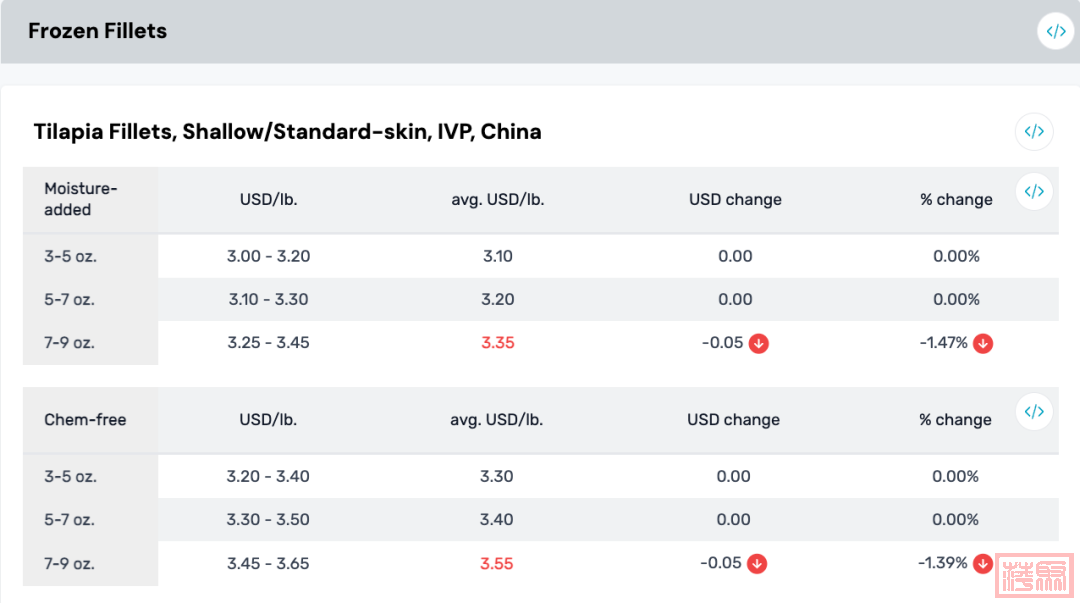
Task: Select the 3.45 - 3.65 price range cell
Action: (268, 563)
